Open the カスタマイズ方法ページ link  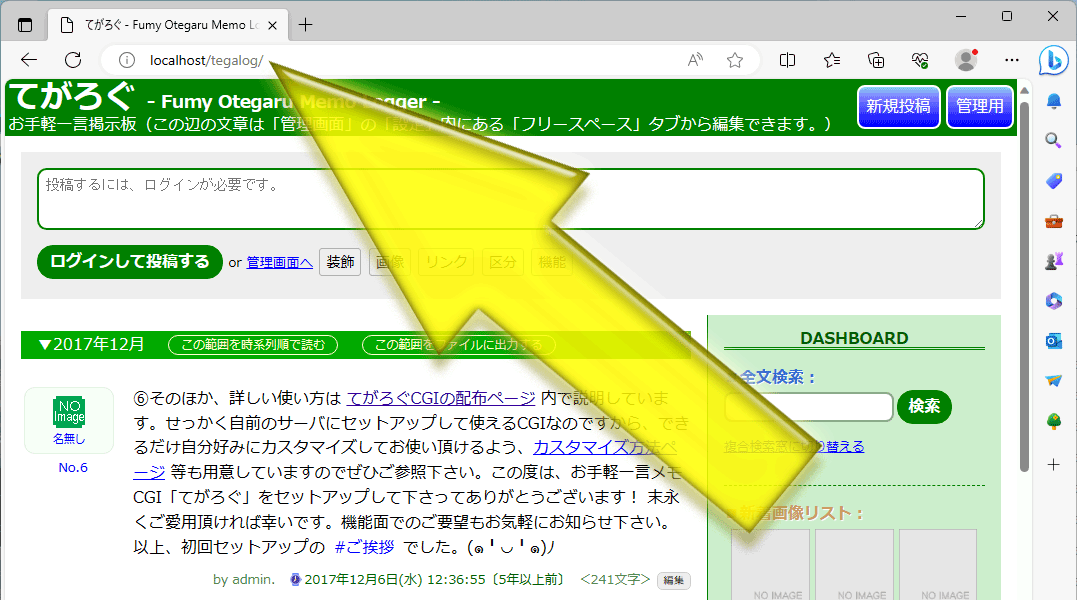click(x=604, y=448)
